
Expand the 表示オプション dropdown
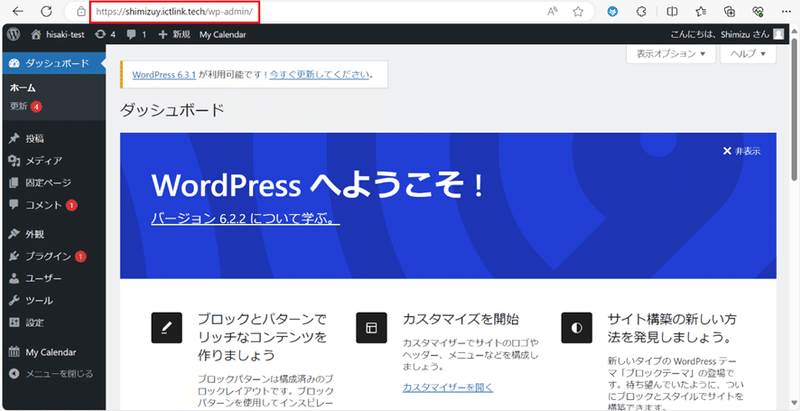671,54
